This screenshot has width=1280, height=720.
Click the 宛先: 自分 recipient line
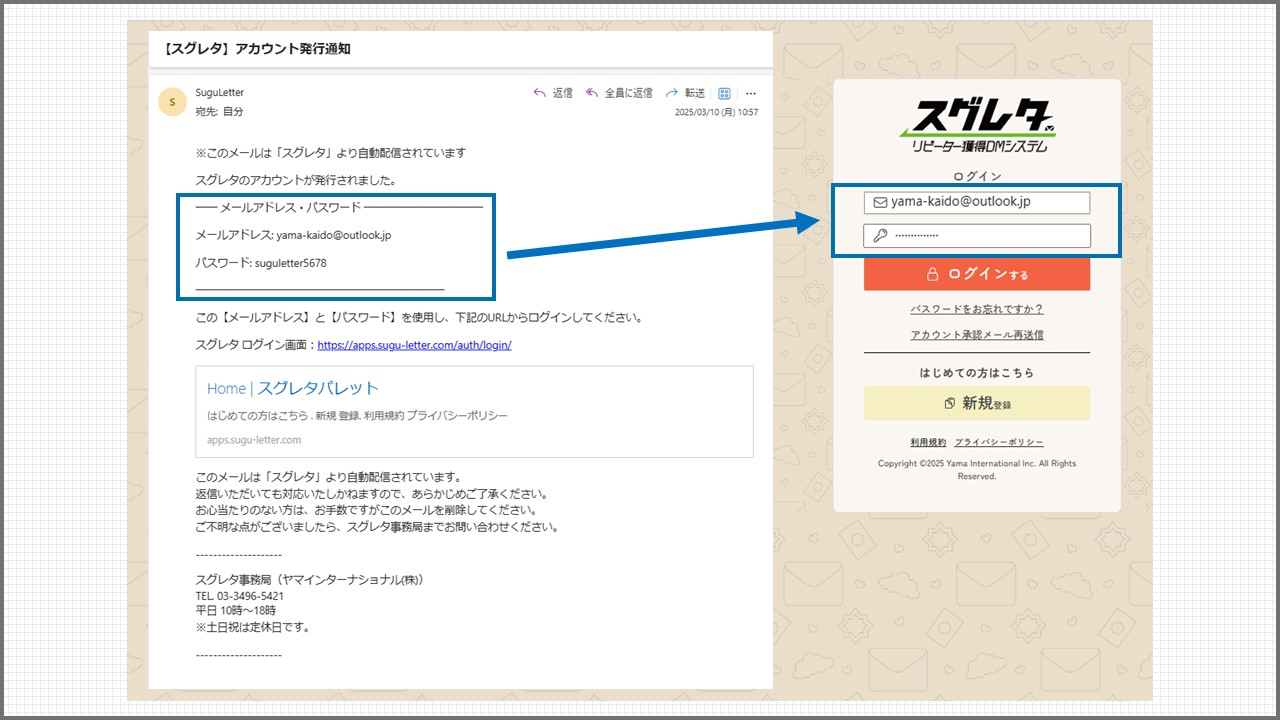point(219,112)
